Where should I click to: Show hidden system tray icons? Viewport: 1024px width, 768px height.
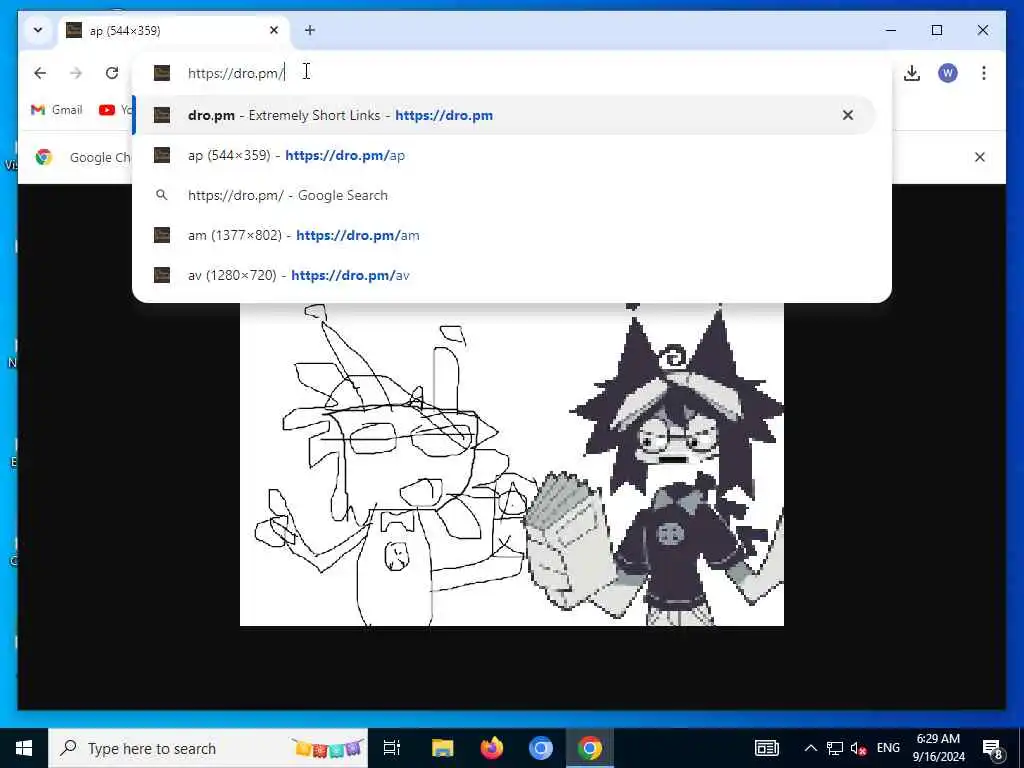pyautogui.click(x=810, y=748)
